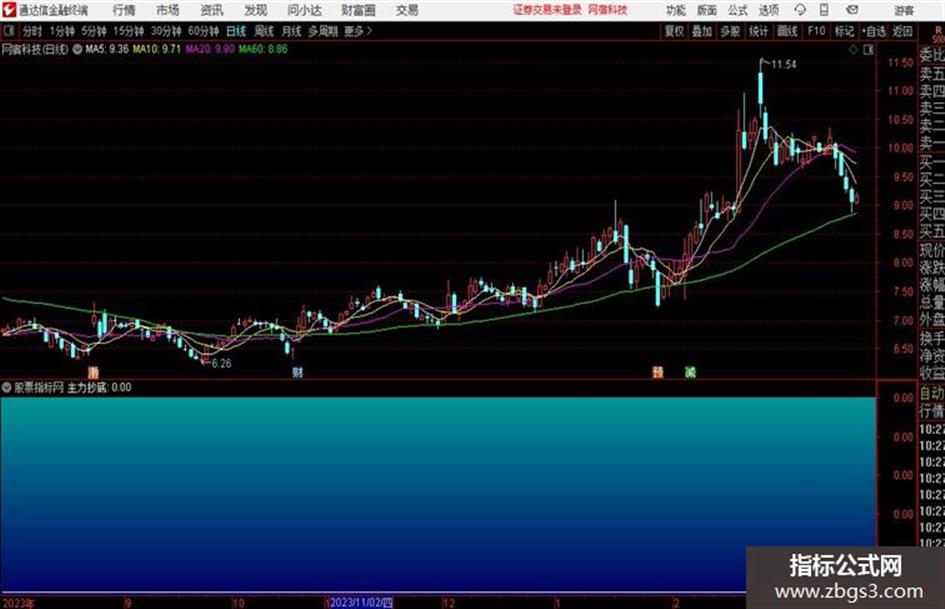Screen dimensions: 945x609
Task: Click the 2023年 label on time axis
Action: (19, 603)
